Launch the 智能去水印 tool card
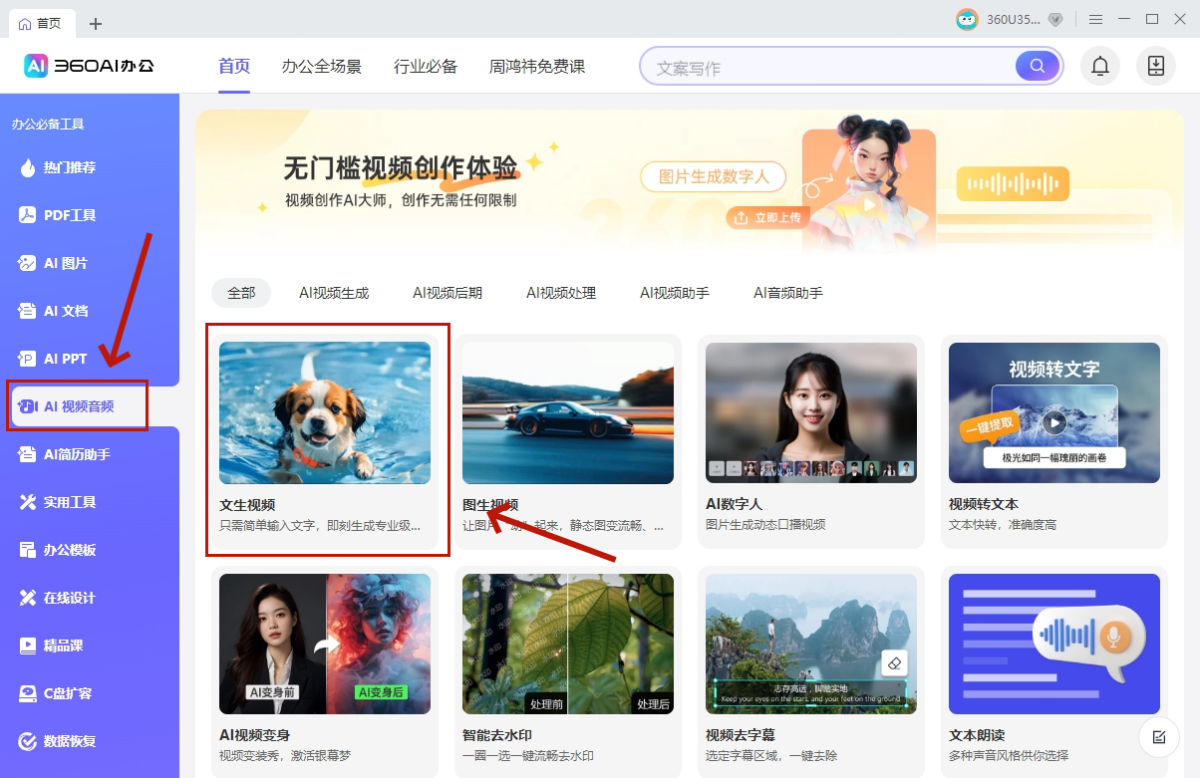Viewport: 1200px width, 778px height. (x=568, y=672)
